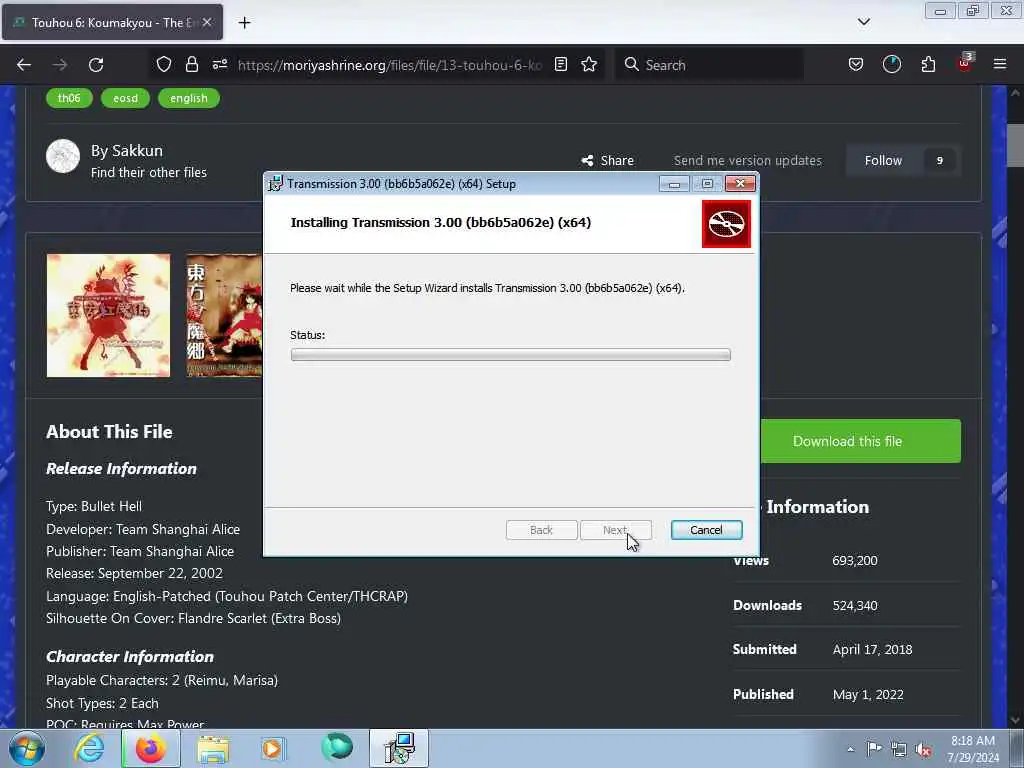Click Action Center flag tray icon
The height and width of the screenshot is (768, 1024).
pyautogui.click(x=874, y=748)
